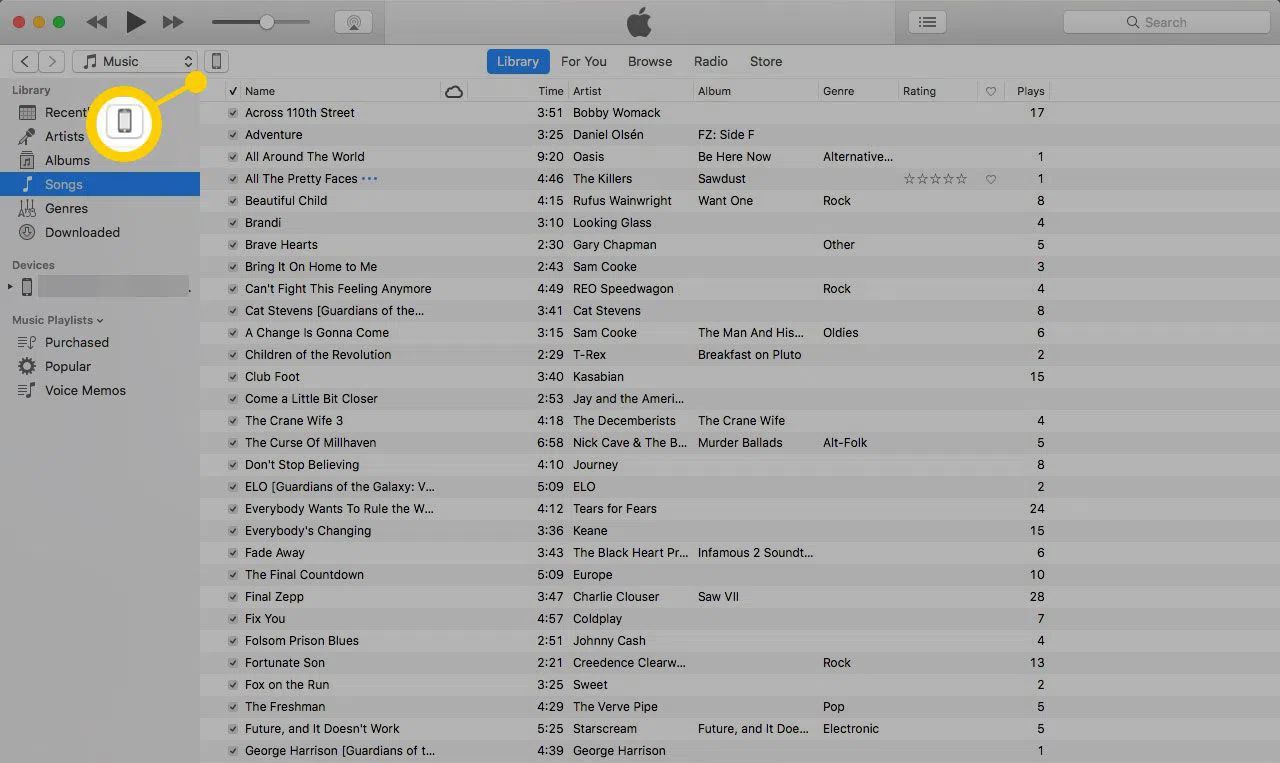The height and width of the screenshot is (763, 1280).
Task: Uncheck the Beautiful Child checkbox
Action: [232, 201]
